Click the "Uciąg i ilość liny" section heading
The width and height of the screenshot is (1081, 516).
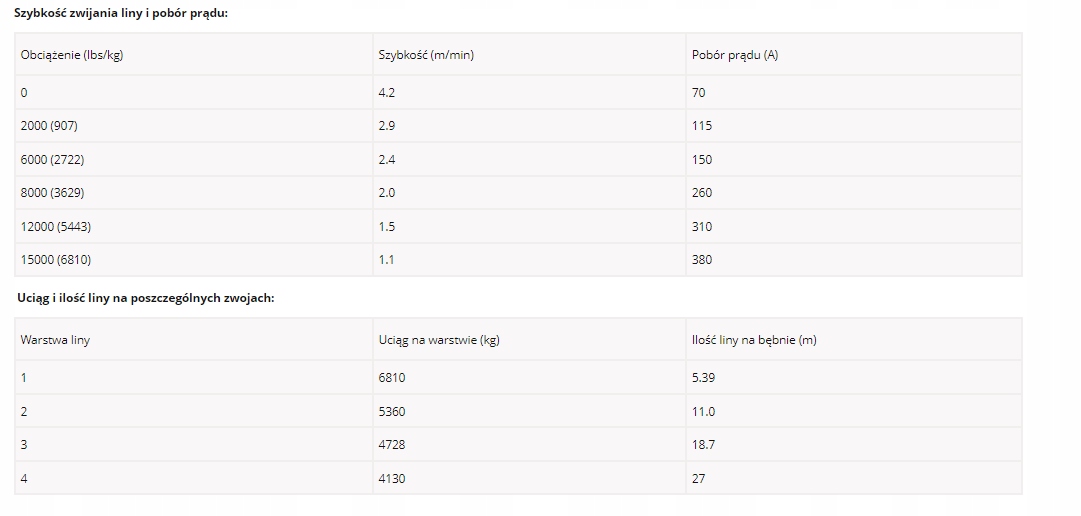click(x=146, y=298)
